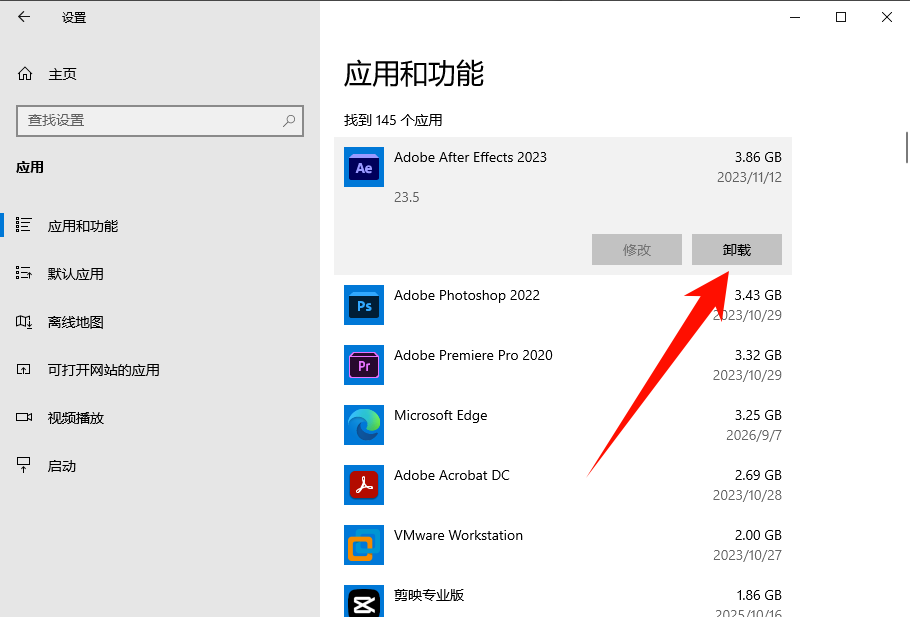The height and width of the screenshot is (617, 910).
Task: Click the vertical scrollbar thumb
Action: click(907, 147)
